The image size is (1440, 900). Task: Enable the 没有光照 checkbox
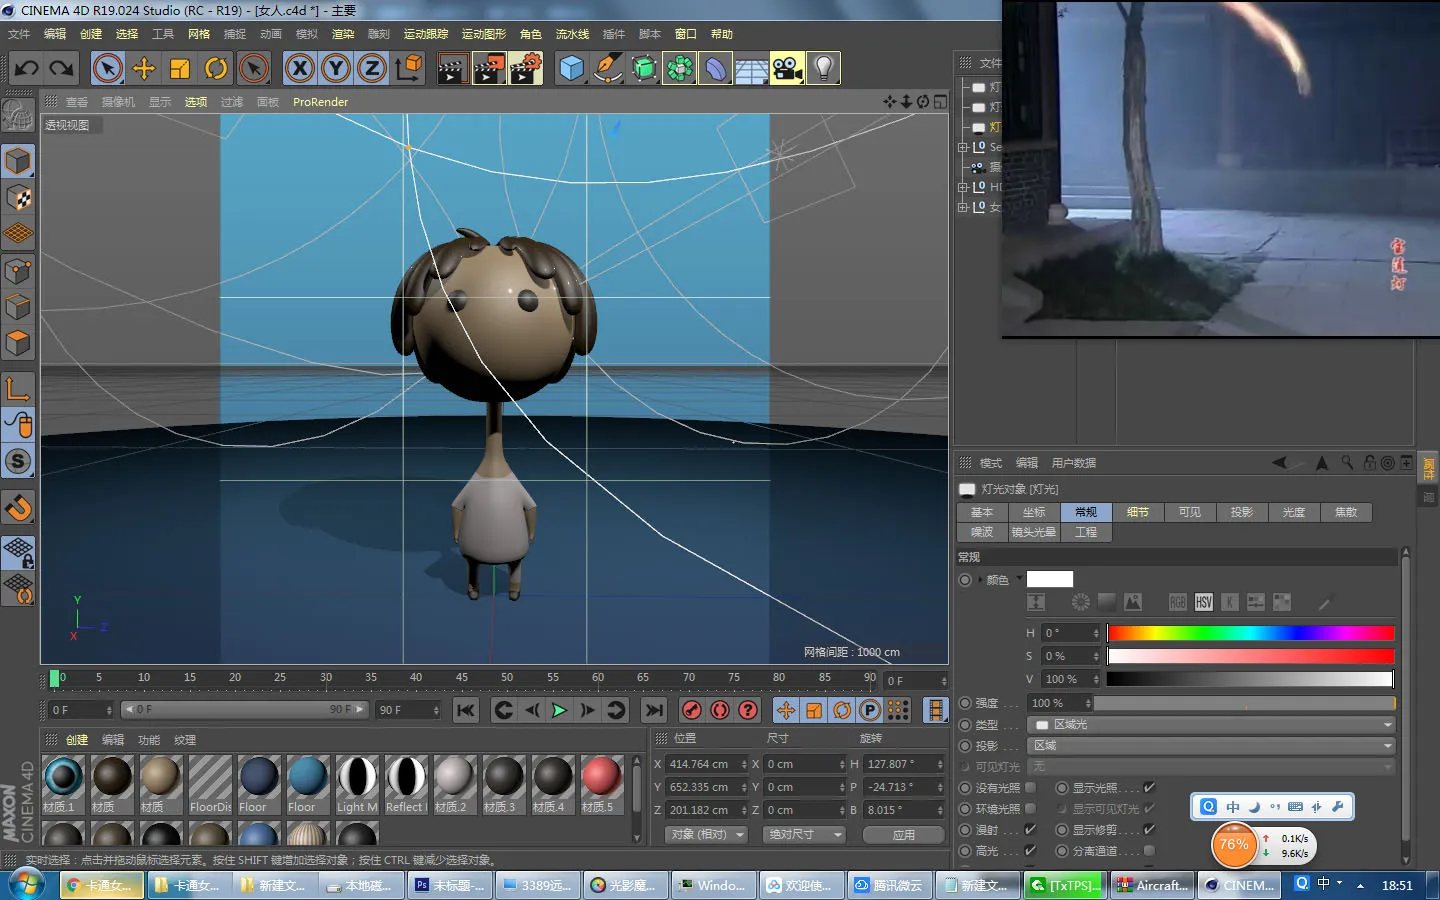pyautogui.click(x=1030, y=788)
